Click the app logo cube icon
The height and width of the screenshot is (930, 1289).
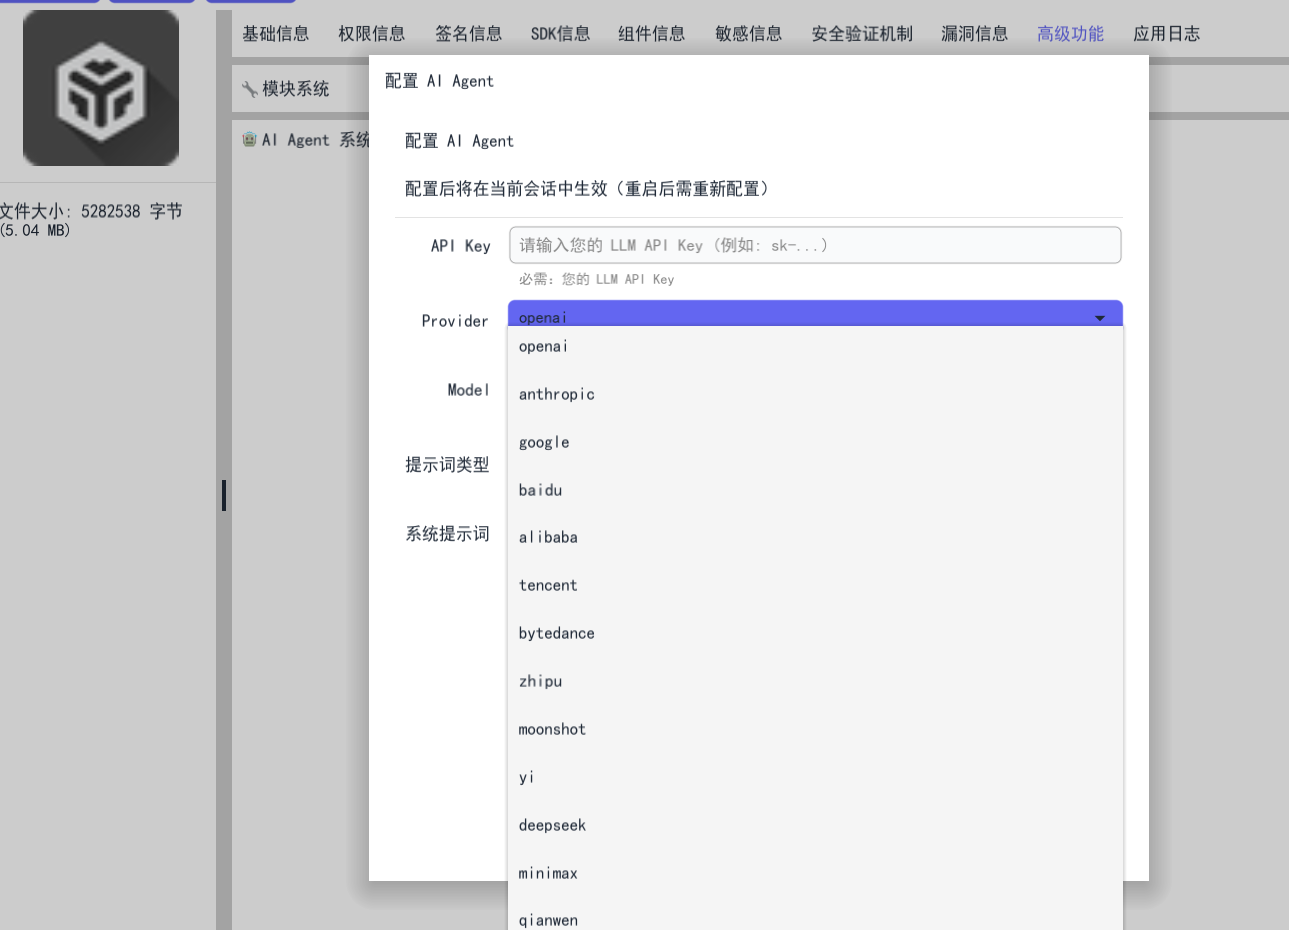101,88
